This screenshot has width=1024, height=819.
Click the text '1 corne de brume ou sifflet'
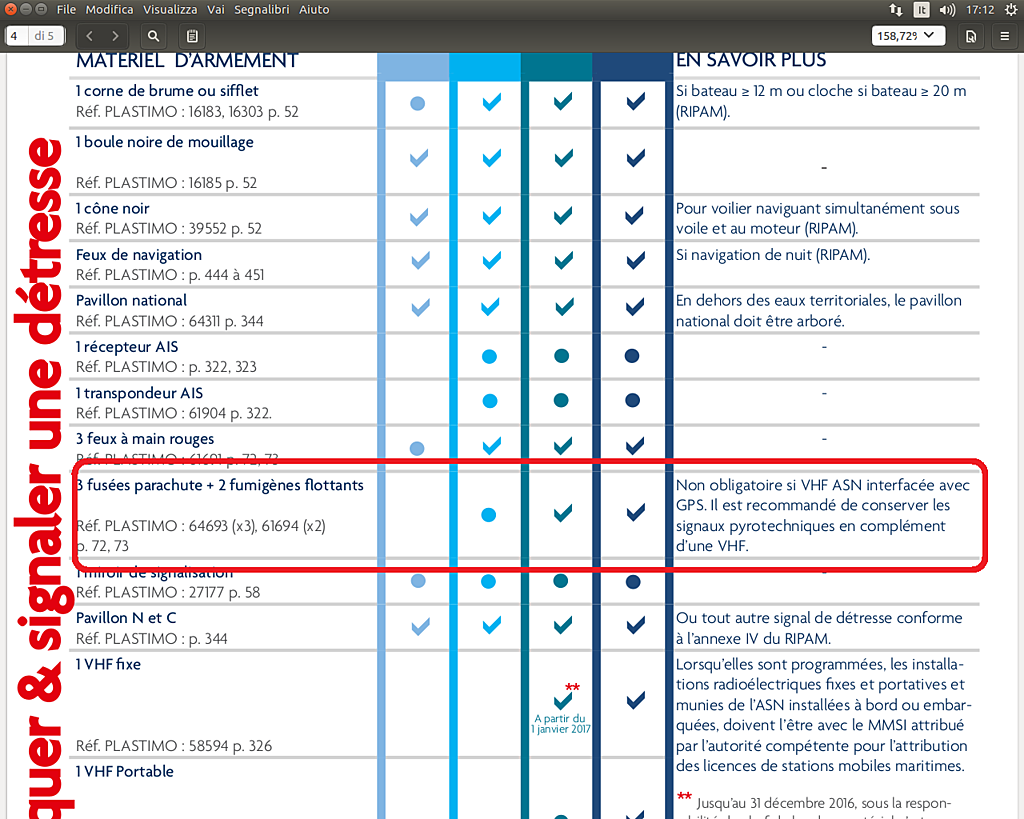coord(167,91)
